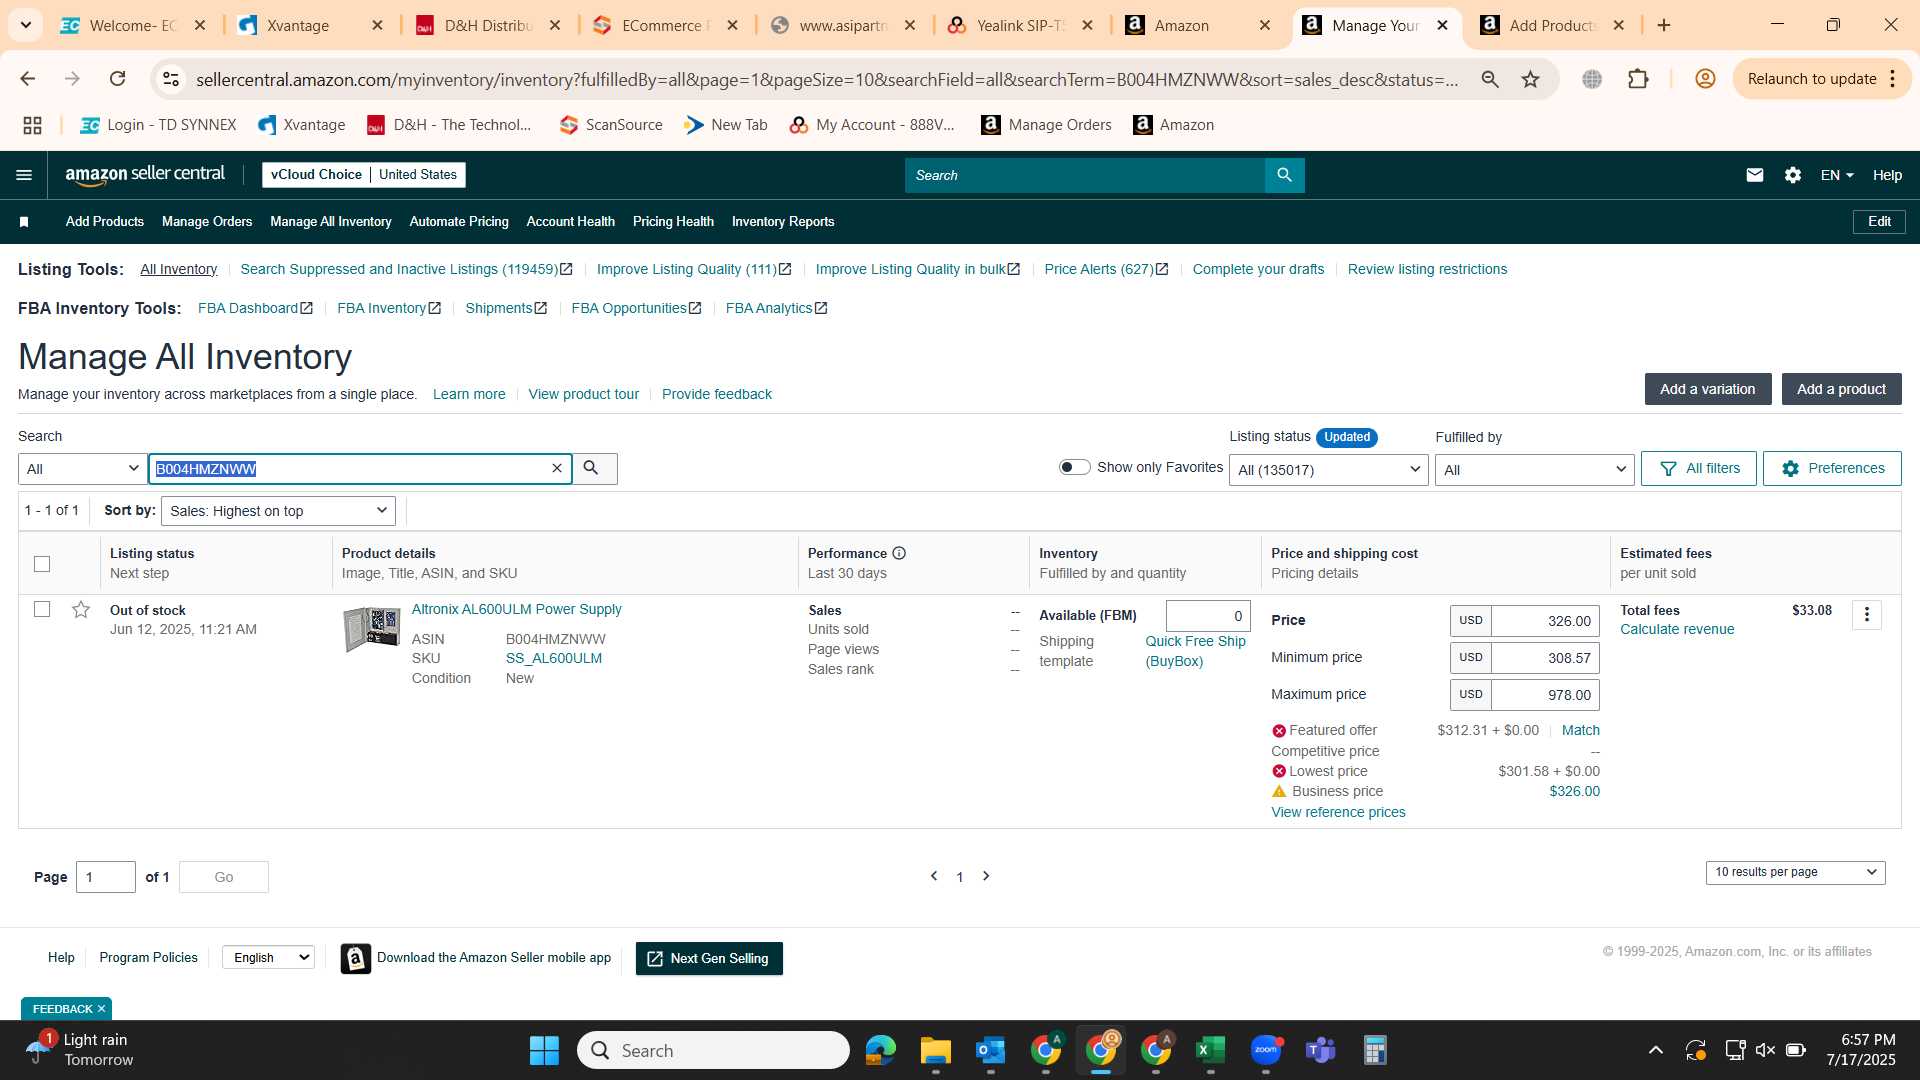Image resolution: width=1920 pixels, height=1080 pixels.
Task: Open the Preferences button
Action: pyautogui.click(x=1832, y=468)
